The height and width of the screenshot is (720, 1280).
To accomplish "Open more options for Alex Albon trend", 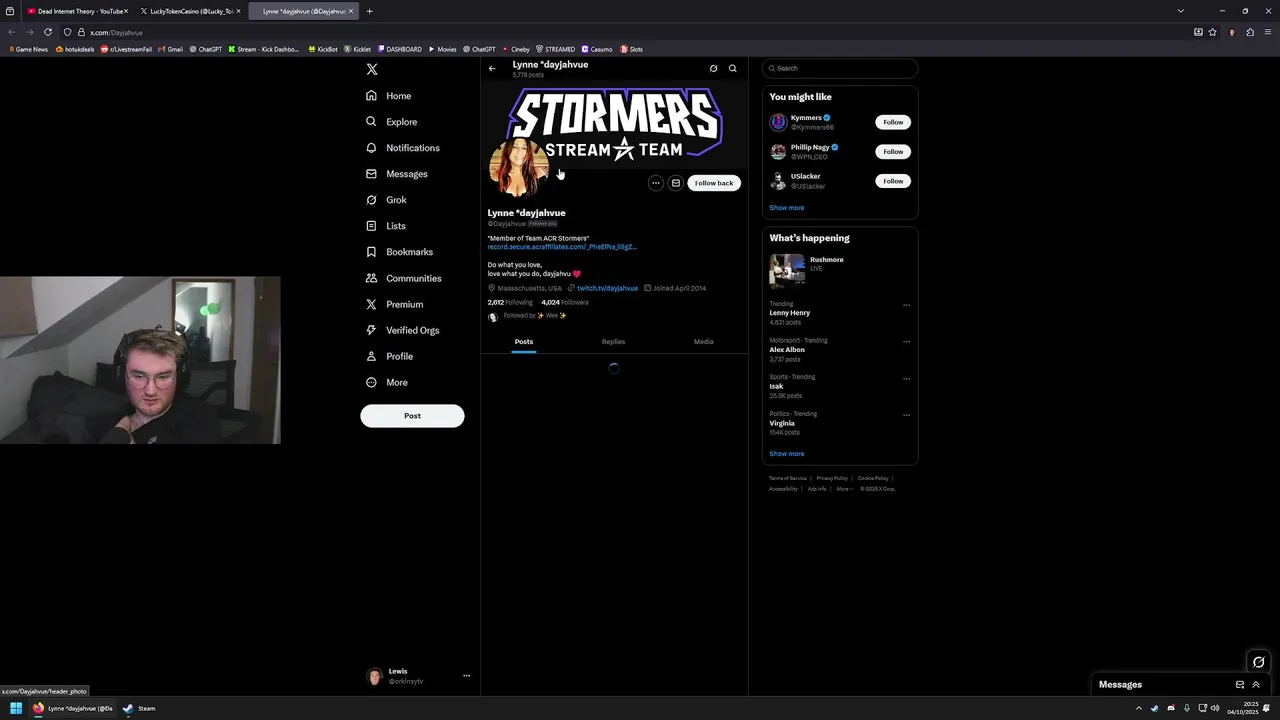I will click(907, 341).
